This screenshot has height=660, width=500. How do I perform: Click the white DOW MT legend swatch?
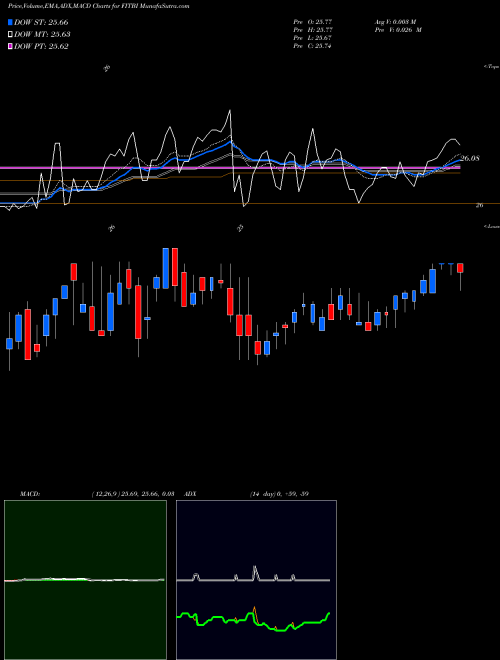click(10, 35)
